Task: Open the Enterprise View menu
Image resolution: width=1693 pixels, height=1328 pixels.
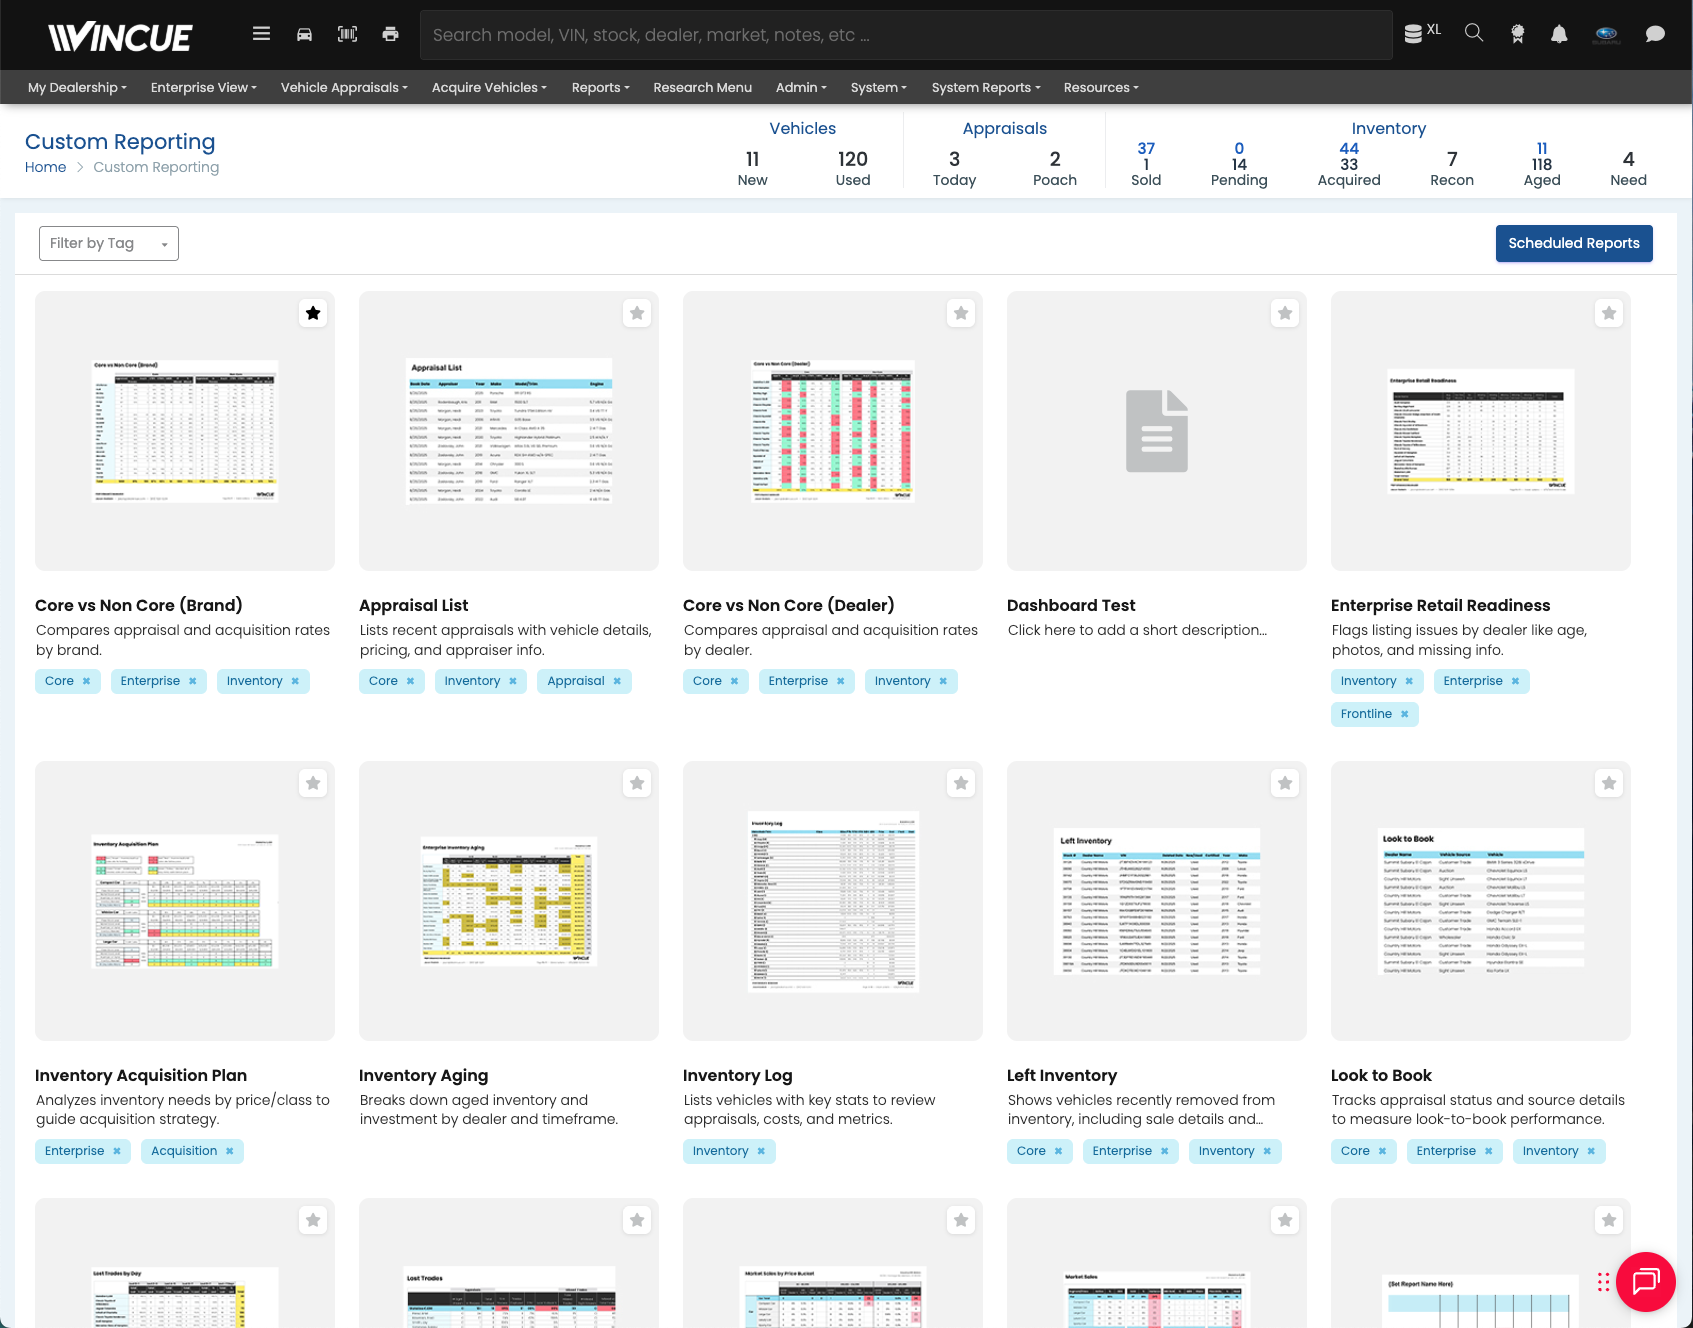Action: (202, 87)
